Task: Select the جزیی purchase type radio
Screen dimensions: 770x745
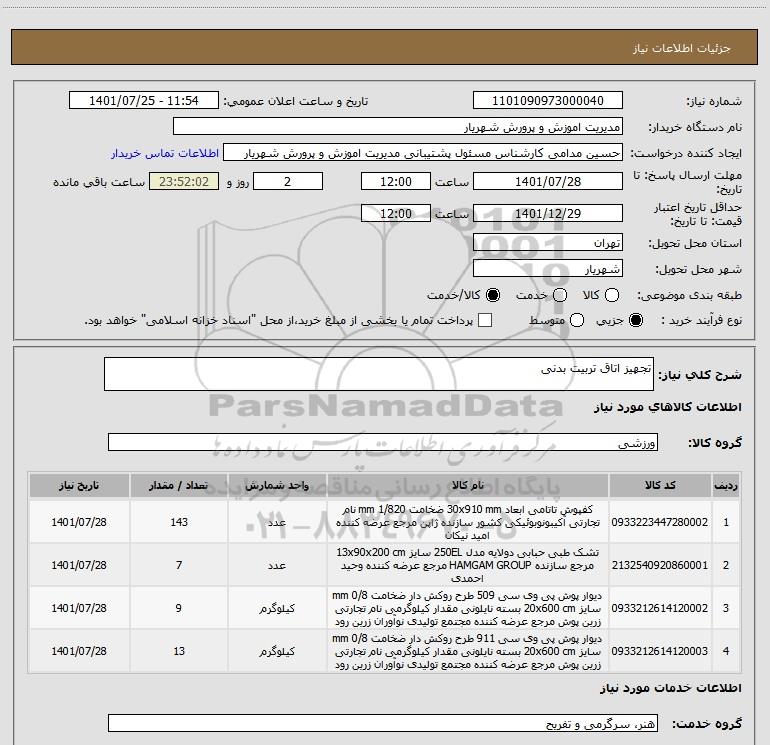Action: pos(635,320)
